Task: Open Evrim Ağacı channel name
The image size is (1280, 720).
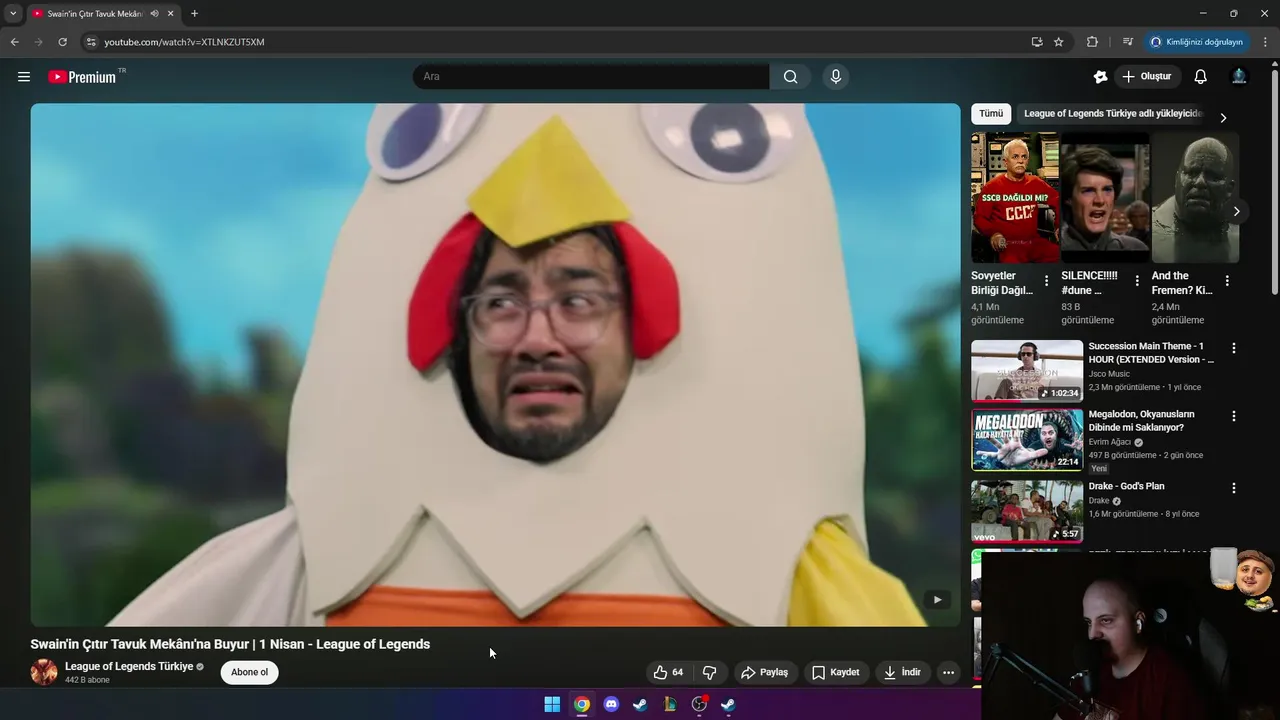Action: tap(1110, 442)
